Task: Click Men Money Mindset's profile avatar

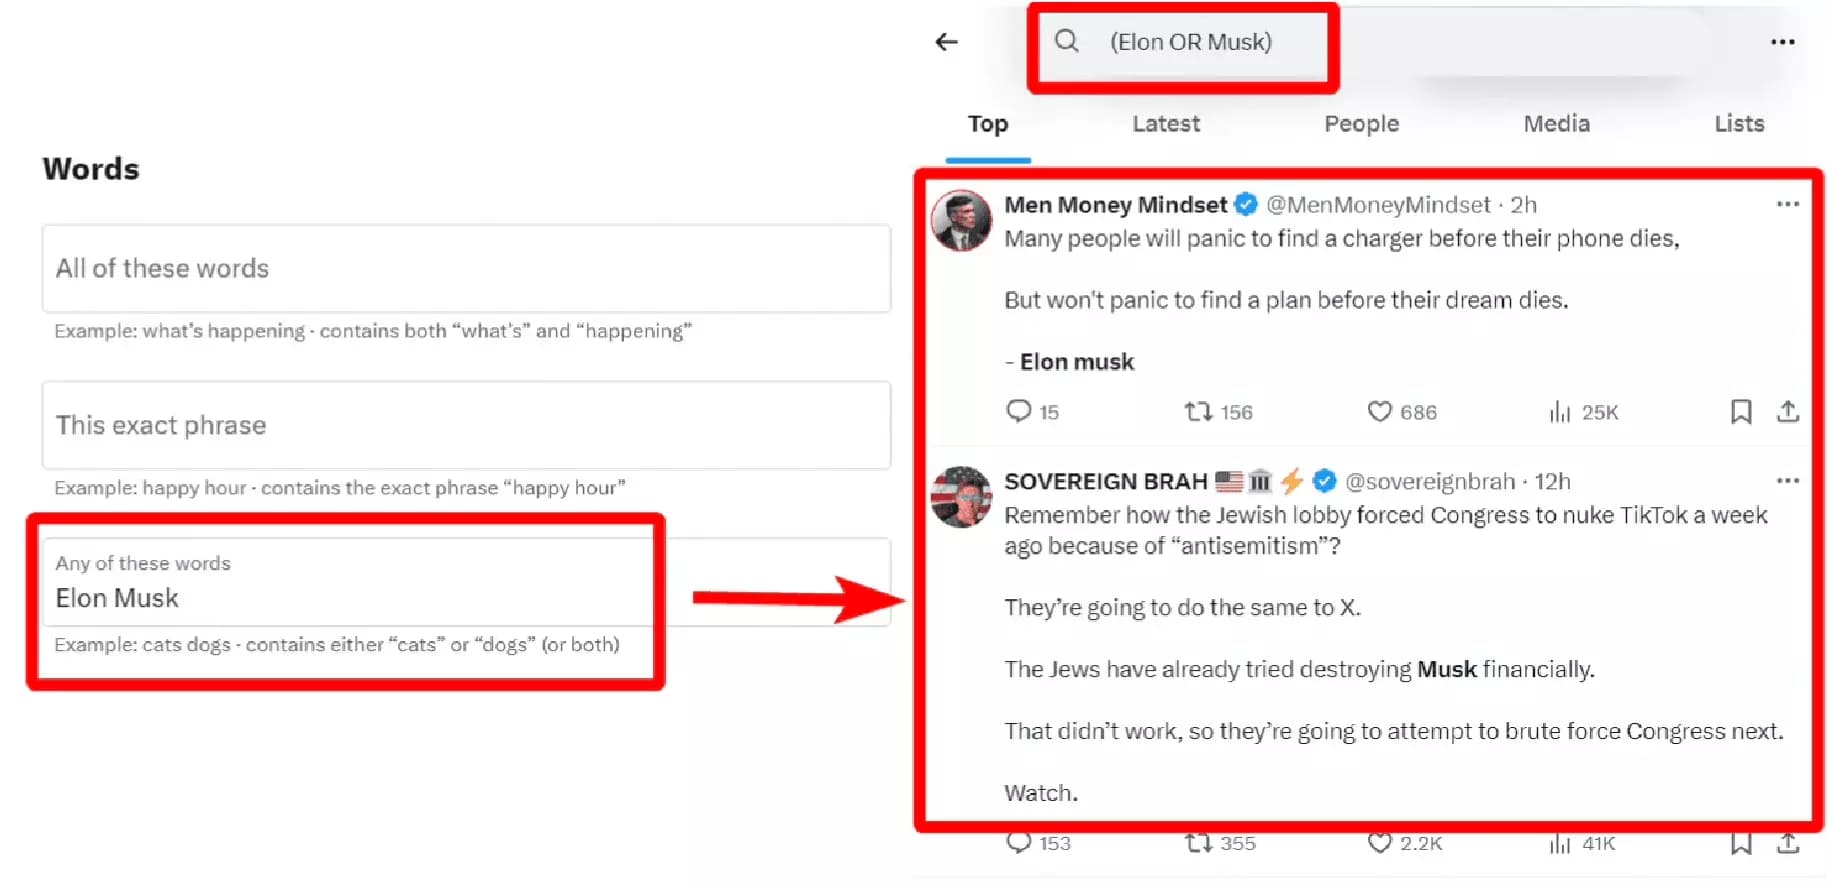Action: coord(961,222)
